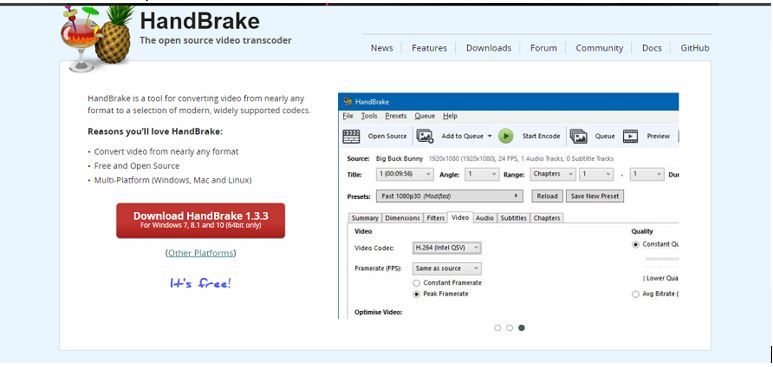Switch to the Dimensions tab
This screenshot has width=773, height=367.
(x=402, y=218)
